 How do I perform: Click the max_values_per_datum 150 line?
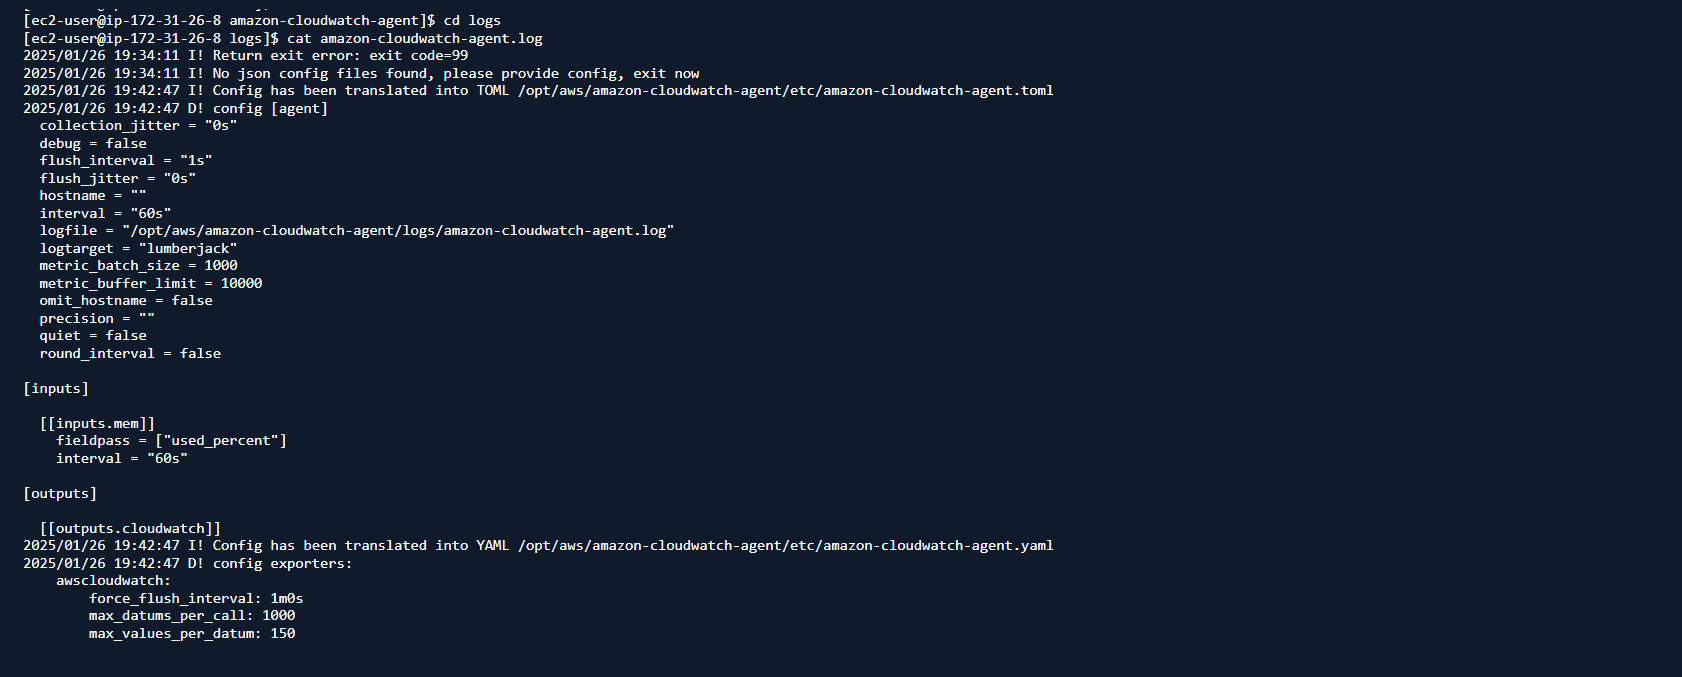(x=192, y=633)
